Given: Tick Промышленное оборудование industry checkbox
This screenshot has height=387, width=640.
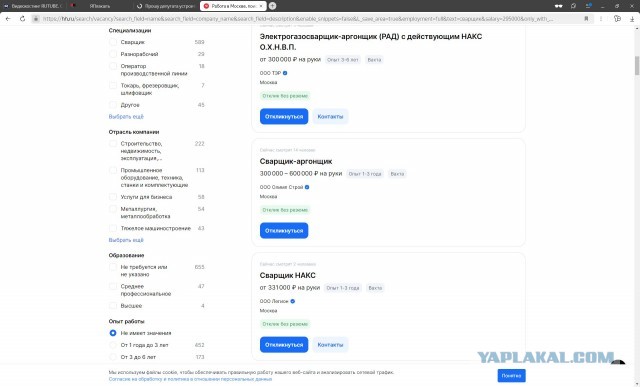Looking at the screenshot, I should pyautogui.click(x=113, y=170).
